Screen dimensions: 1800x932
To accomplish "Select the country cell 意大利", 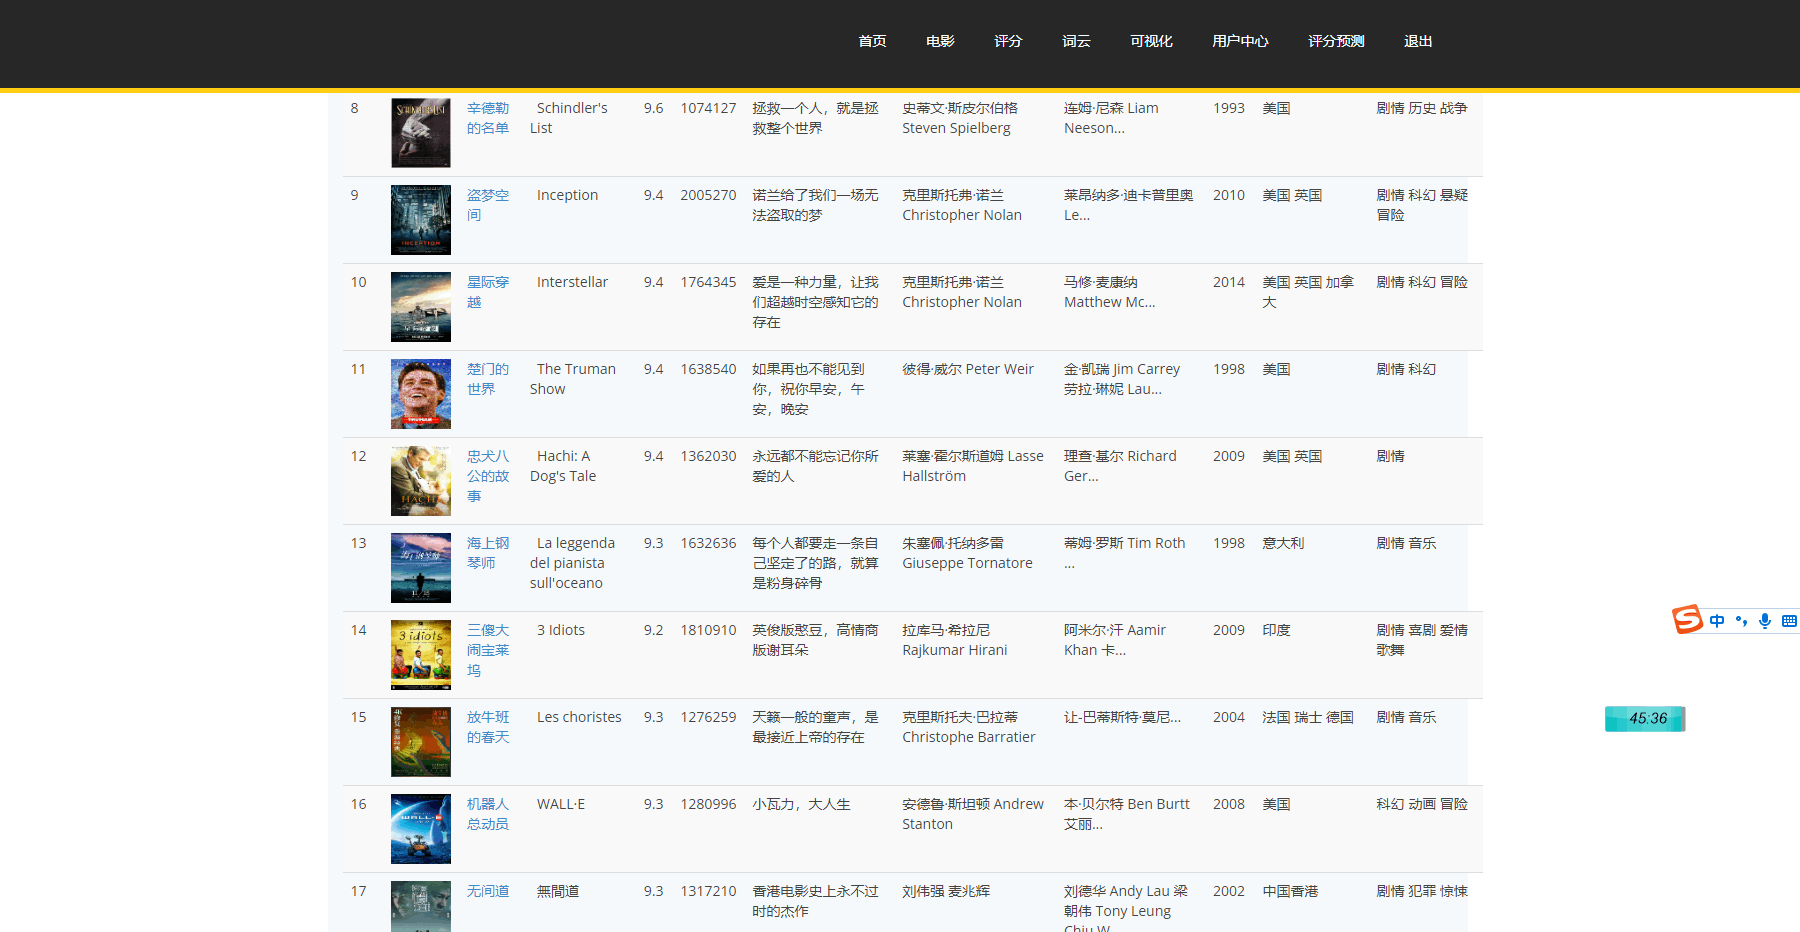I will (1283, 543).
